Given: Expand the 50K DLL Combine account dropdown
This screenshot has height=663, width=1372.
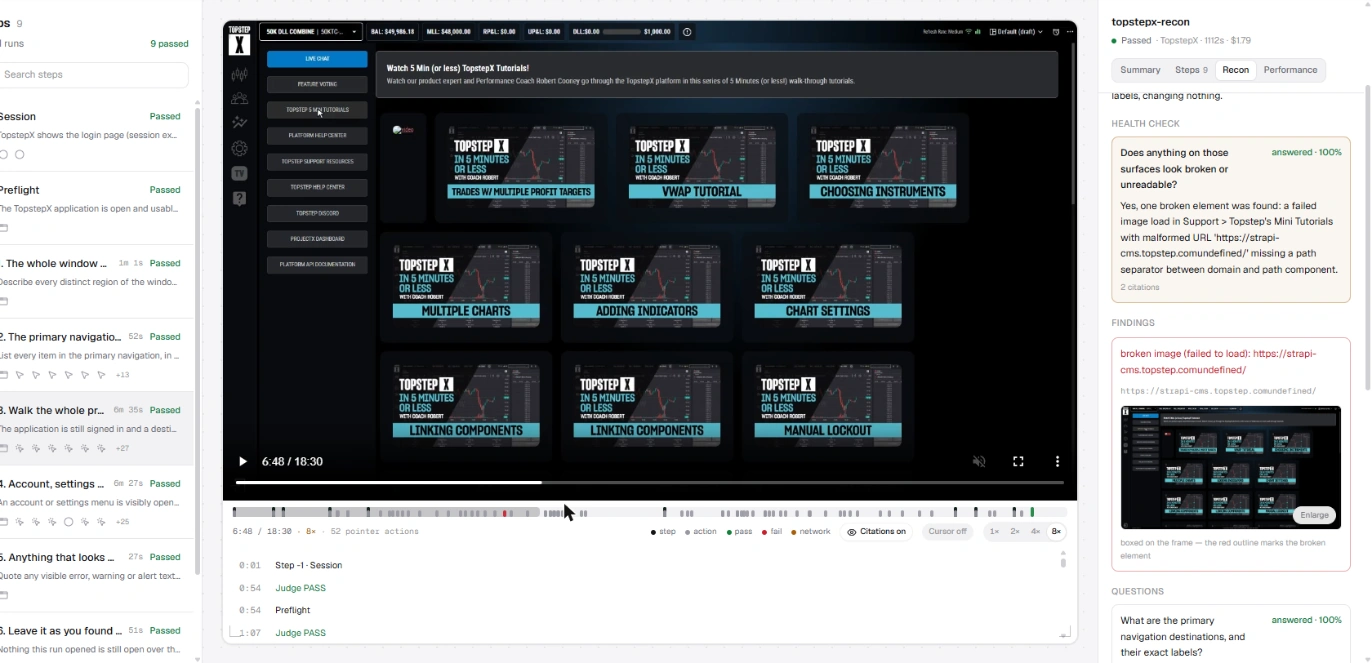Looking at the screenshot, I should point(311,32).
